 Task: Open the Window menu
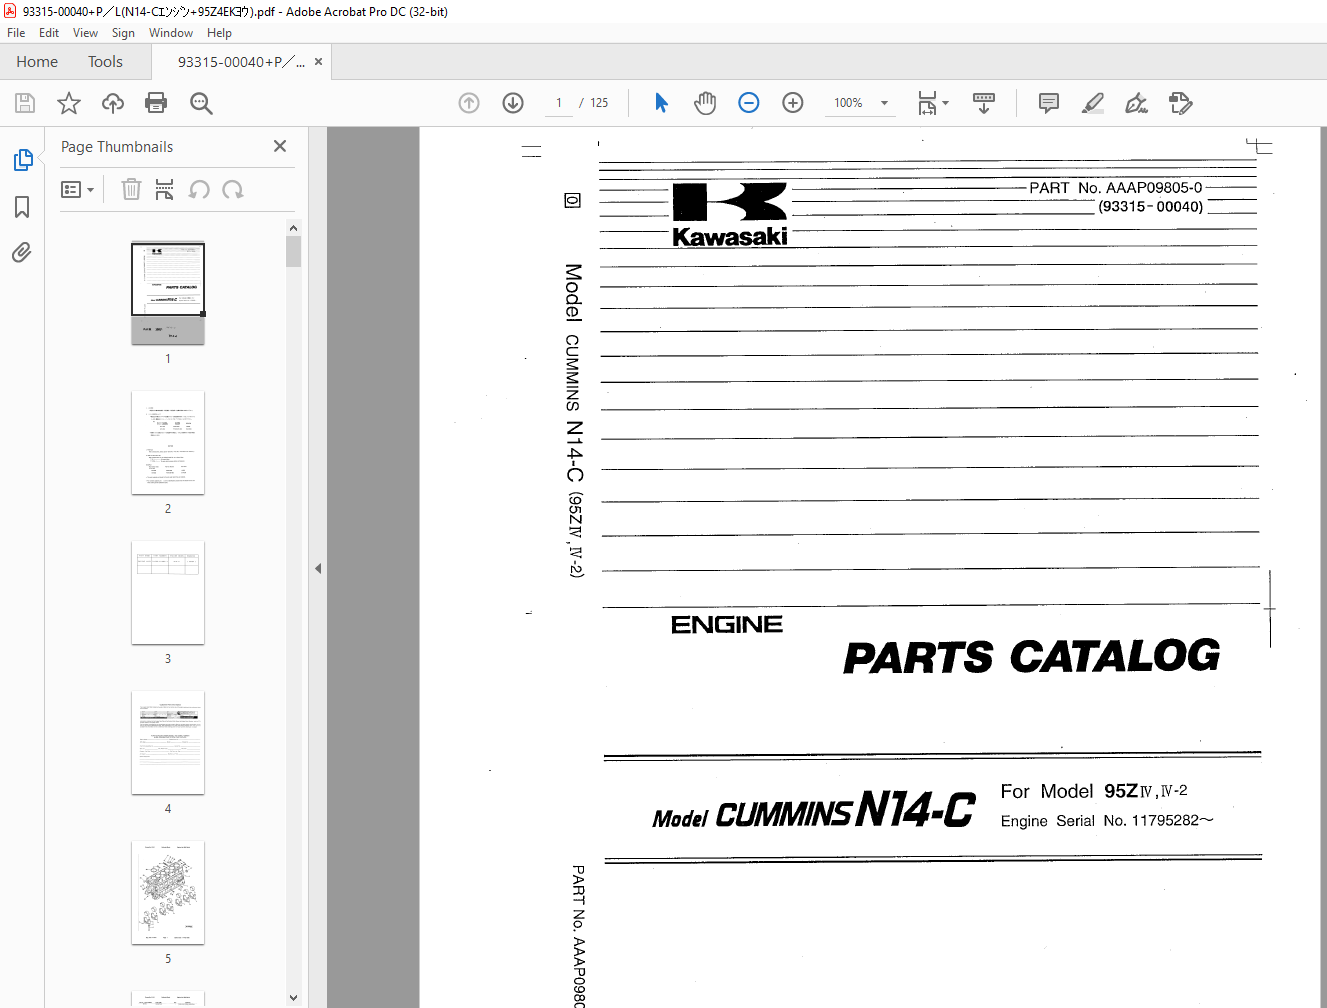click(x=171, y=33)
